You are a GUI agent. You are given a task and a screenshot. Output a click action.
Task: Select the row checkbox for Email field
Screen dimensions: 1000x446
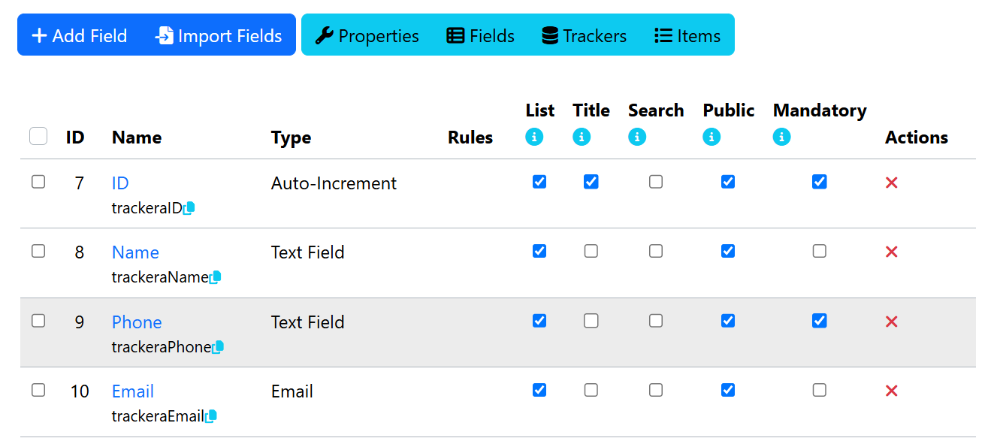pos(38,390)
